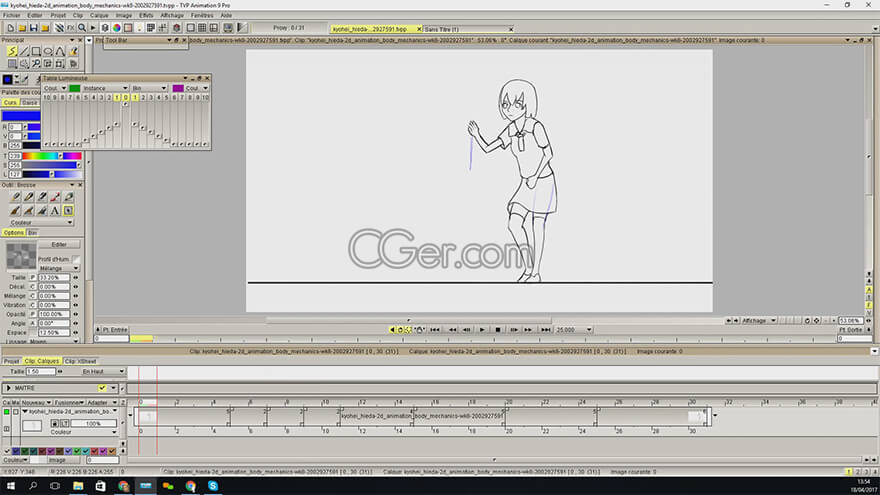Open the Fenêtres menu

[x=202, y=15]
